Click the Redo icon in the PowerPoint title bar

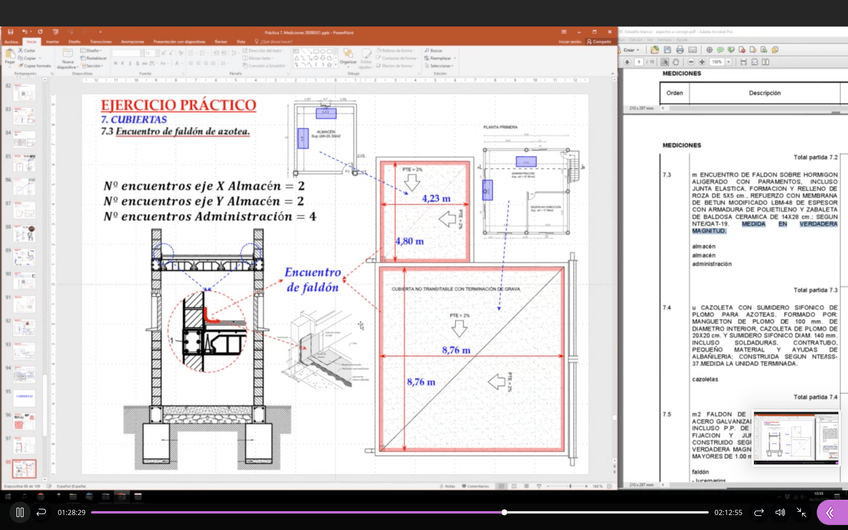click(x=40, y=32)
